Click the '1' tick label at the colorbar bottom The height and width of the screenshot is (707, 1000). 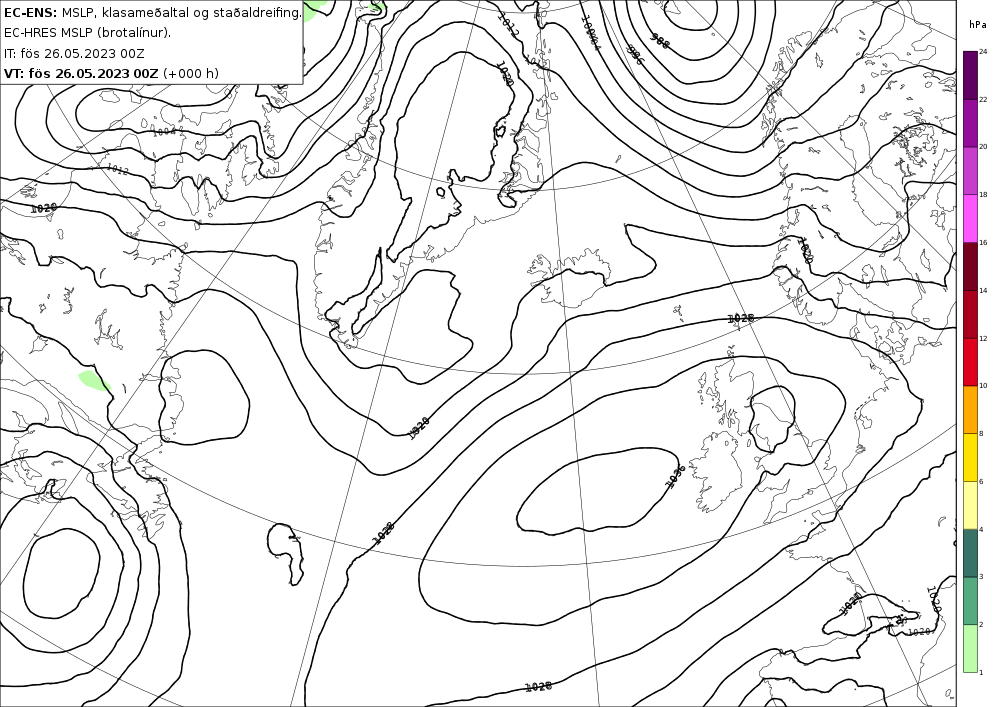[x=981, y=672]
